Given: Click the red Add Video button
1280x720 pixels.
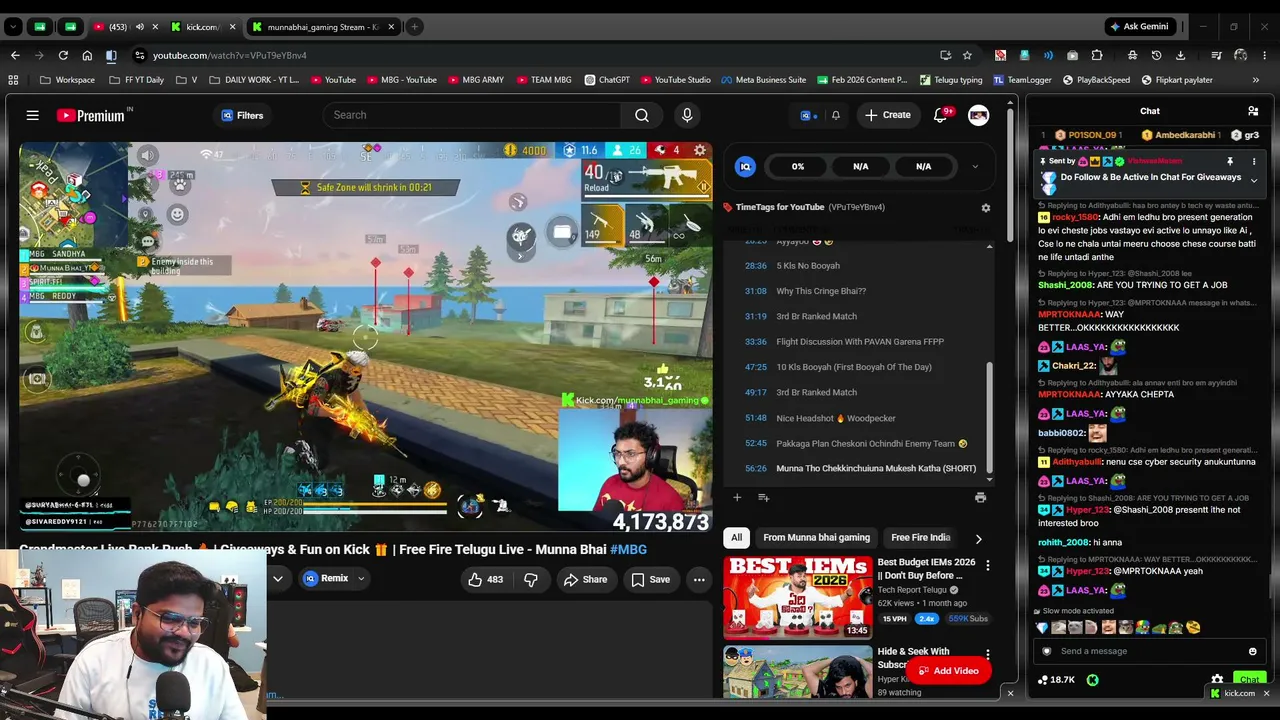Looking at the screenshot, I should [948, 671].
